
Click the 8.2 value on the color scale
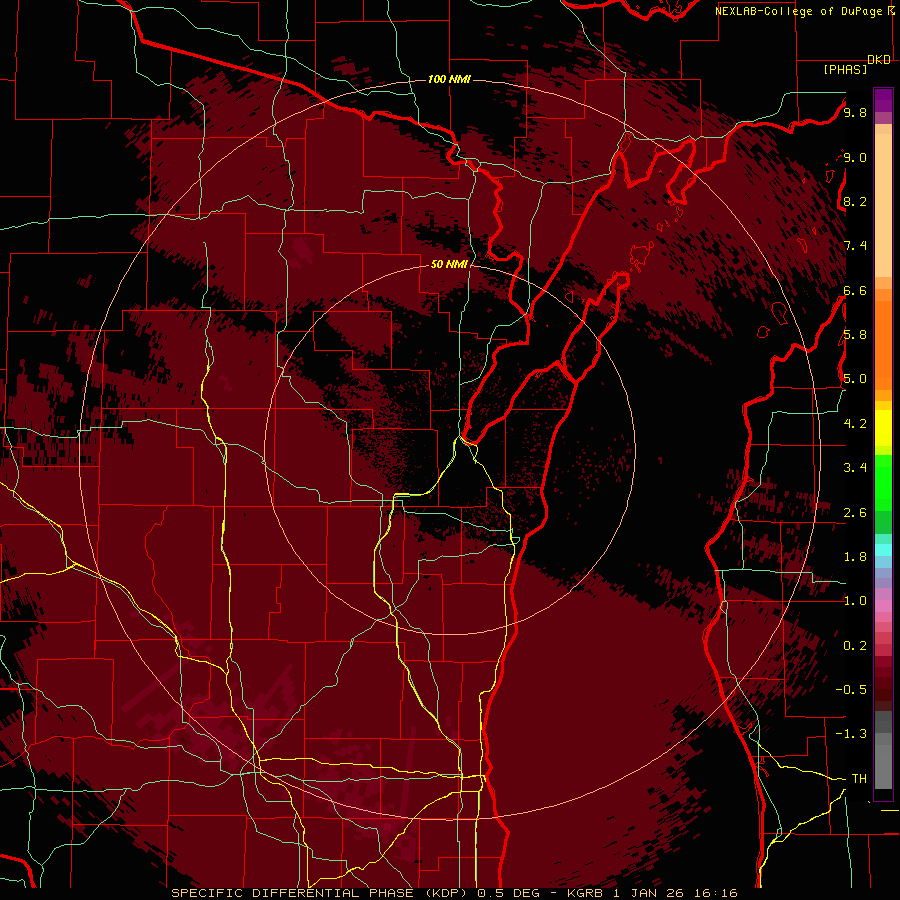856,201
